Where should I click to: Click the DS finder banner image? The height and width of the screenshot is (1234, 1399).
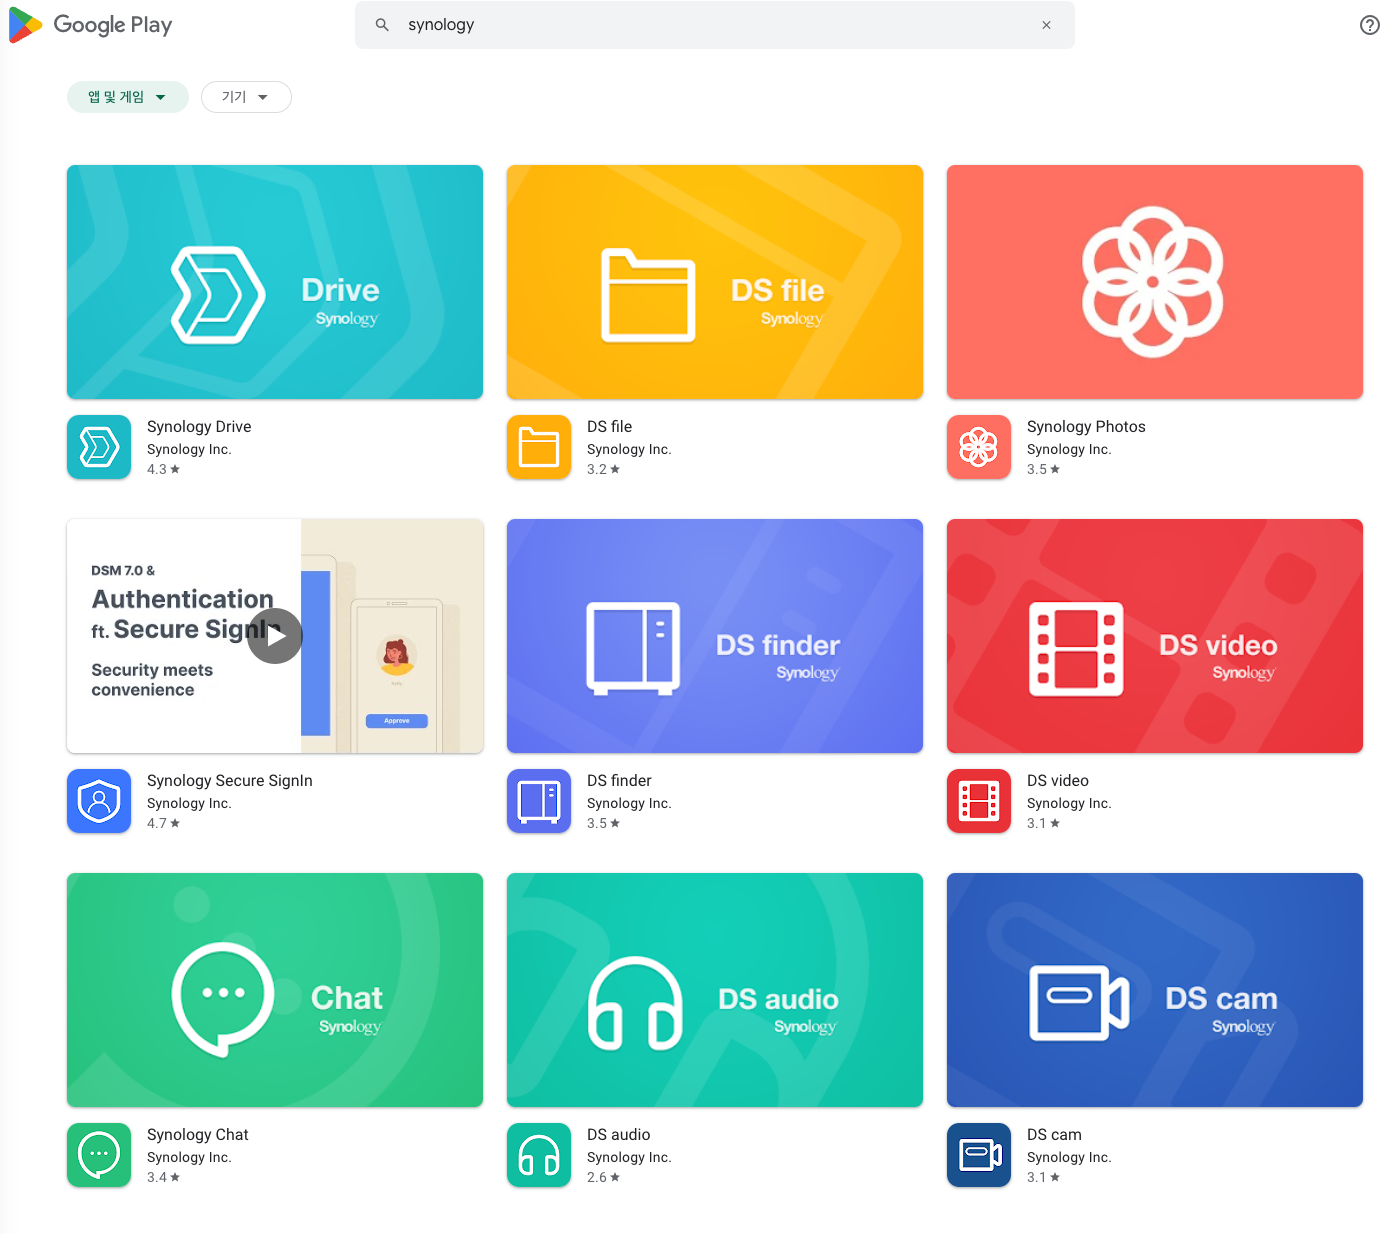pyautogui.click(x=715, y=636)
